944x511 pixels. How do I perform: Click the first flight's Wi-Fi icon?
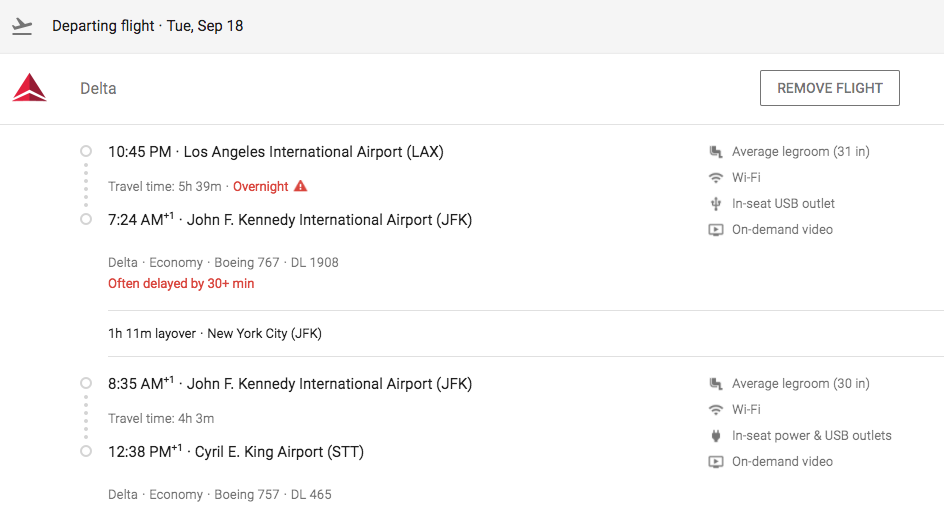716,178
